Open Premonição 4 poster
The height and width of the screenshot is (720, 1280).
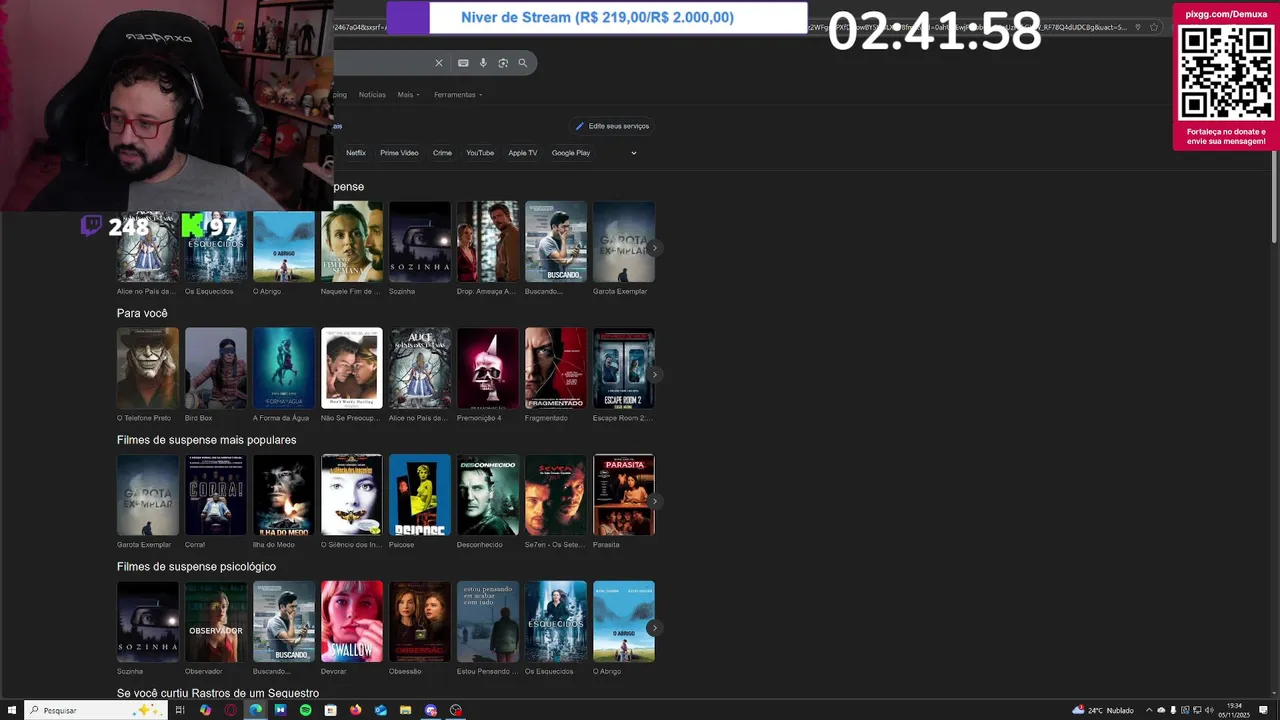(488, 368)
